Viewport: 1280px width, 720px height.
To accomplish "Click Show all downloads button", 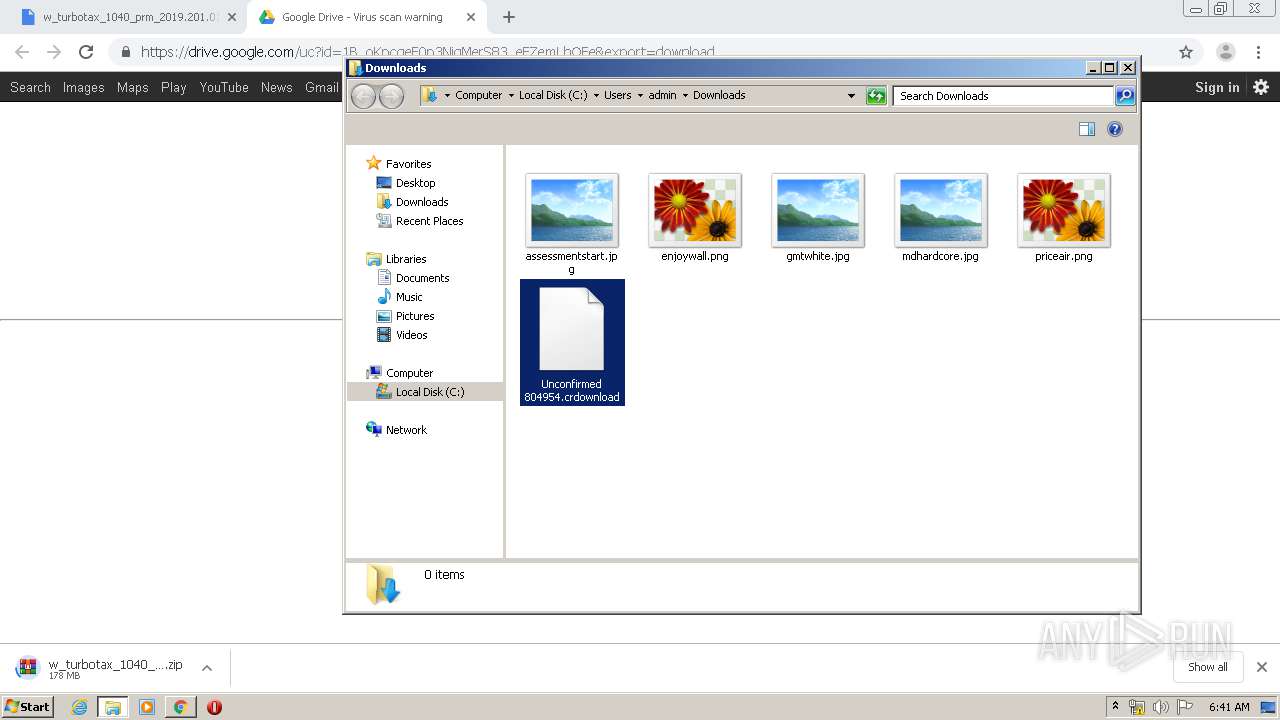I will coord(1207,667).
